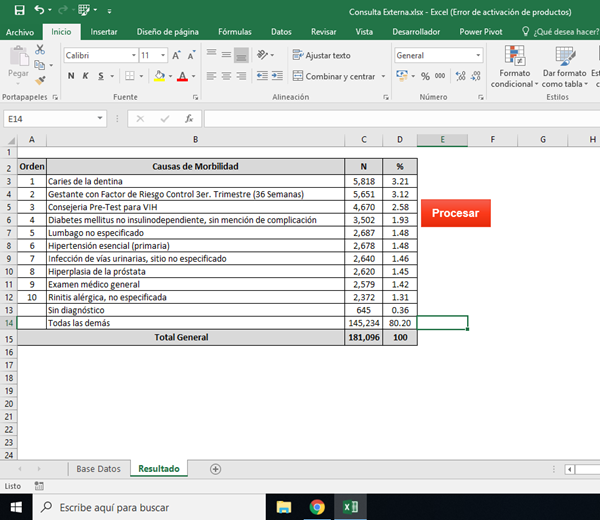Click the Percent Style icon

pyautogui.click(x=425, y=76)
